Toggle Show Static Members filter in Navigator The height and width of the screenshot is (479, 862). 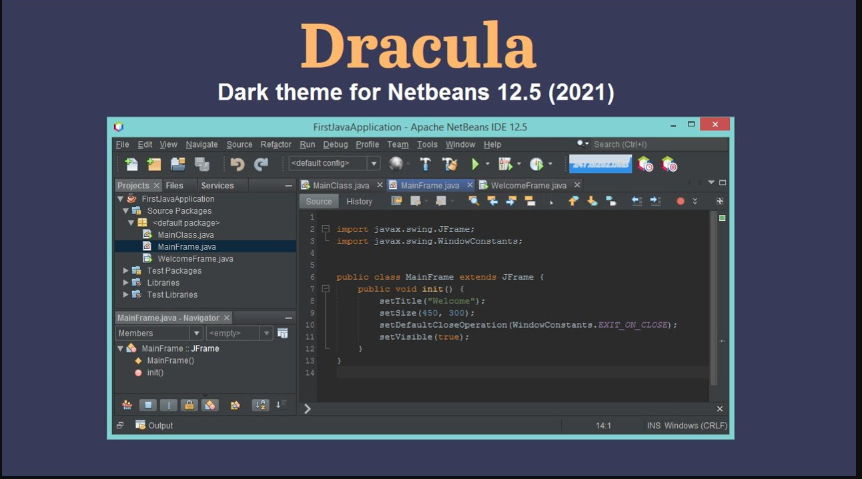tap(168, 405)
